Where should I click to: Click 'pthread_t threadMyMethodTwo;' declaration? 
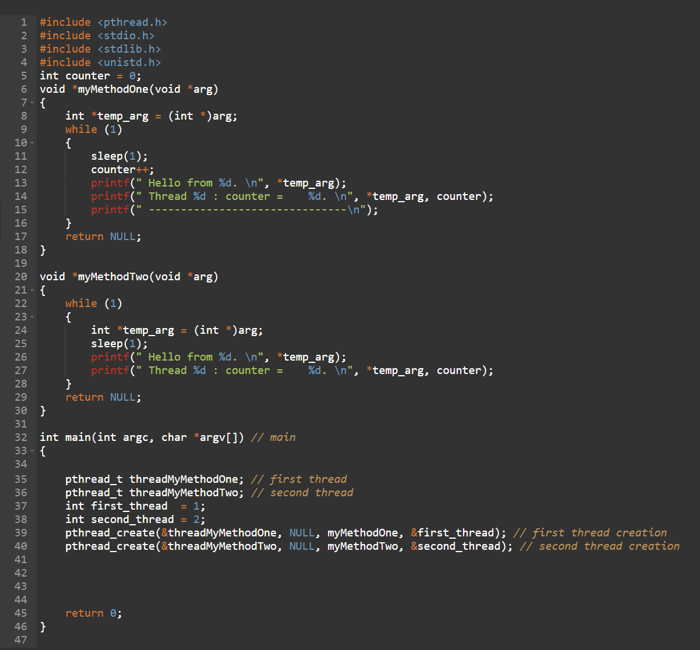tap(154, 493)
